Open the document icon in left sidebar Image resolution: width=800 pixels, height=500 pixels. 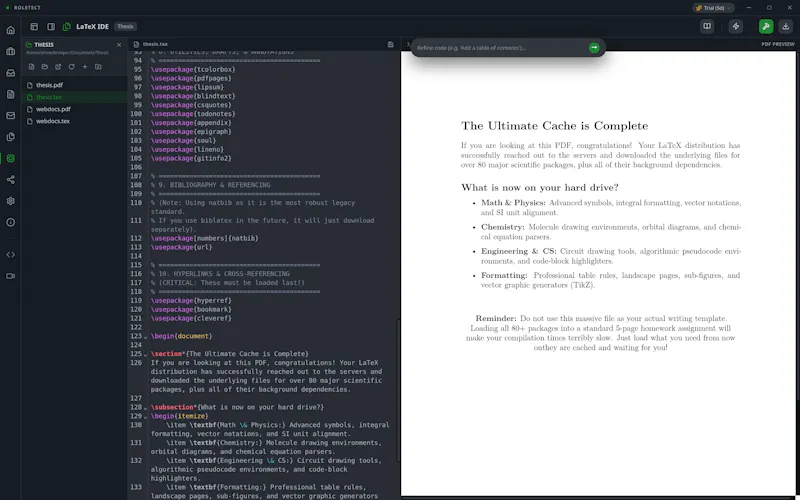click(x=11, y=94)
